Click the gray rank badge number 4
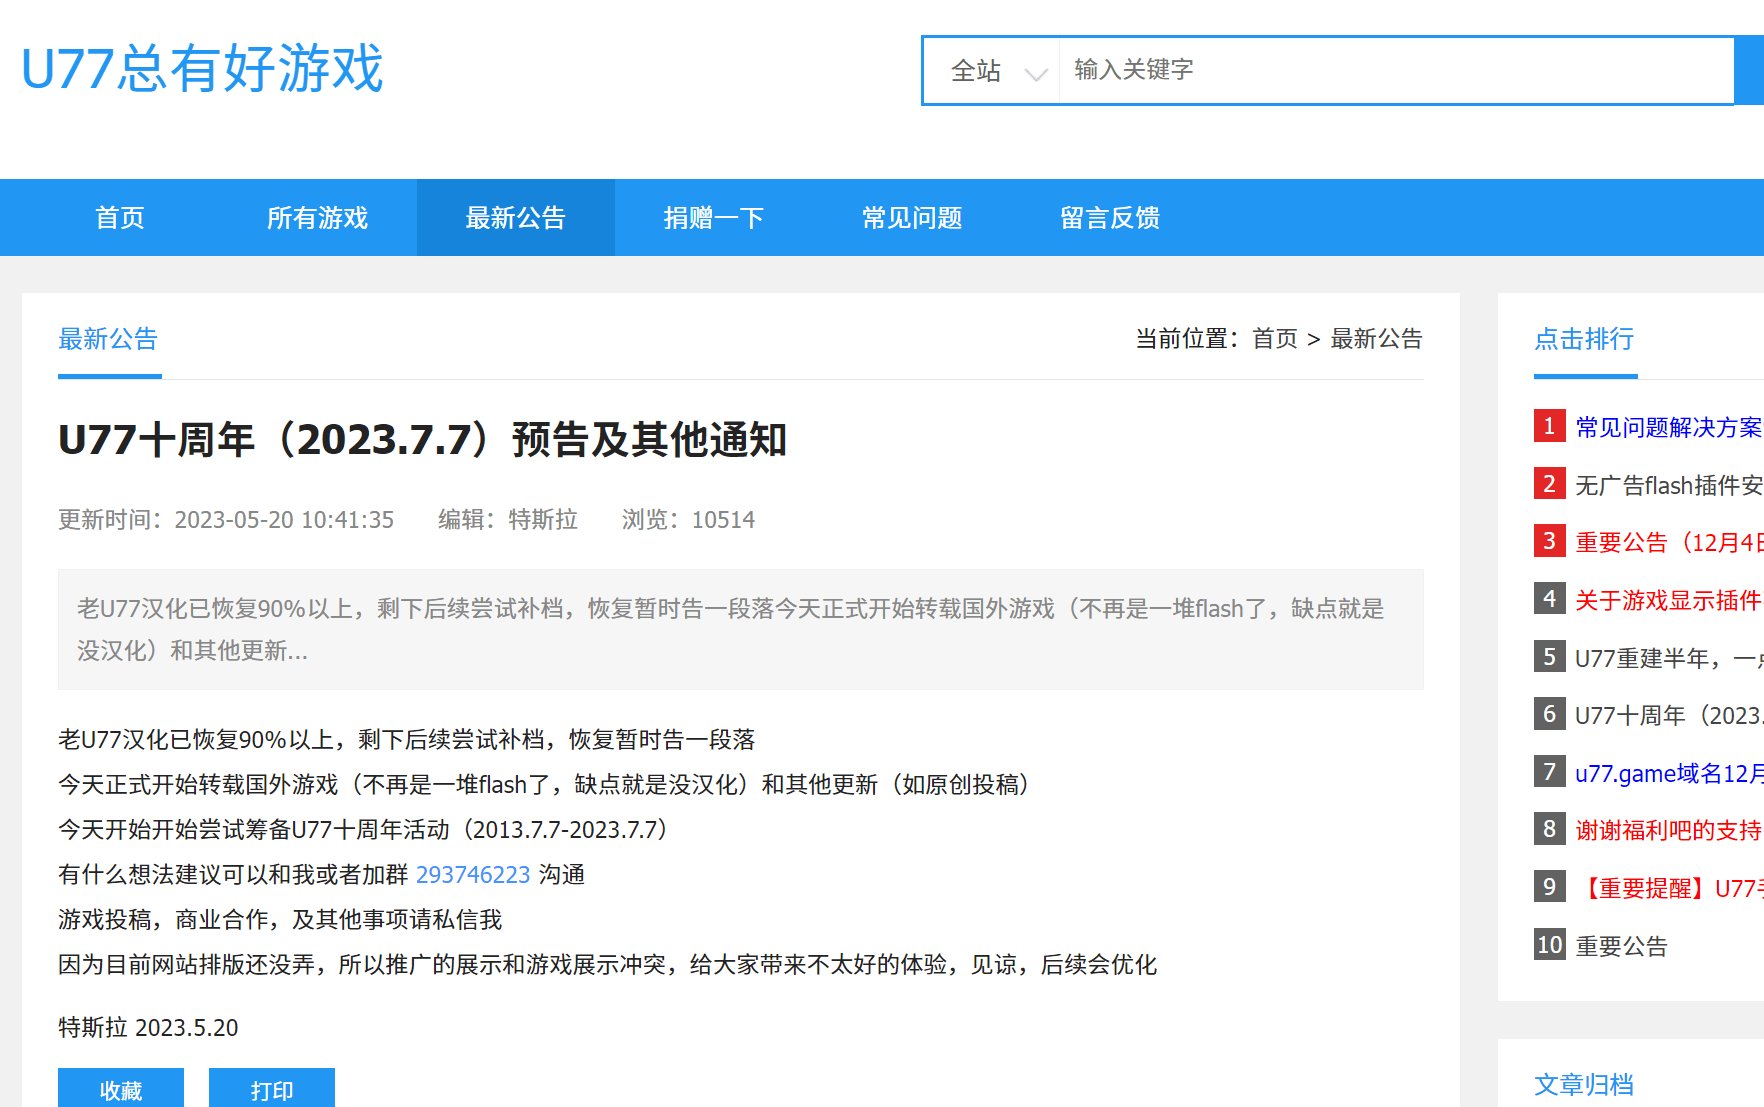Viewport: 1764px width, 1107px height. [x=1550, y=599]
